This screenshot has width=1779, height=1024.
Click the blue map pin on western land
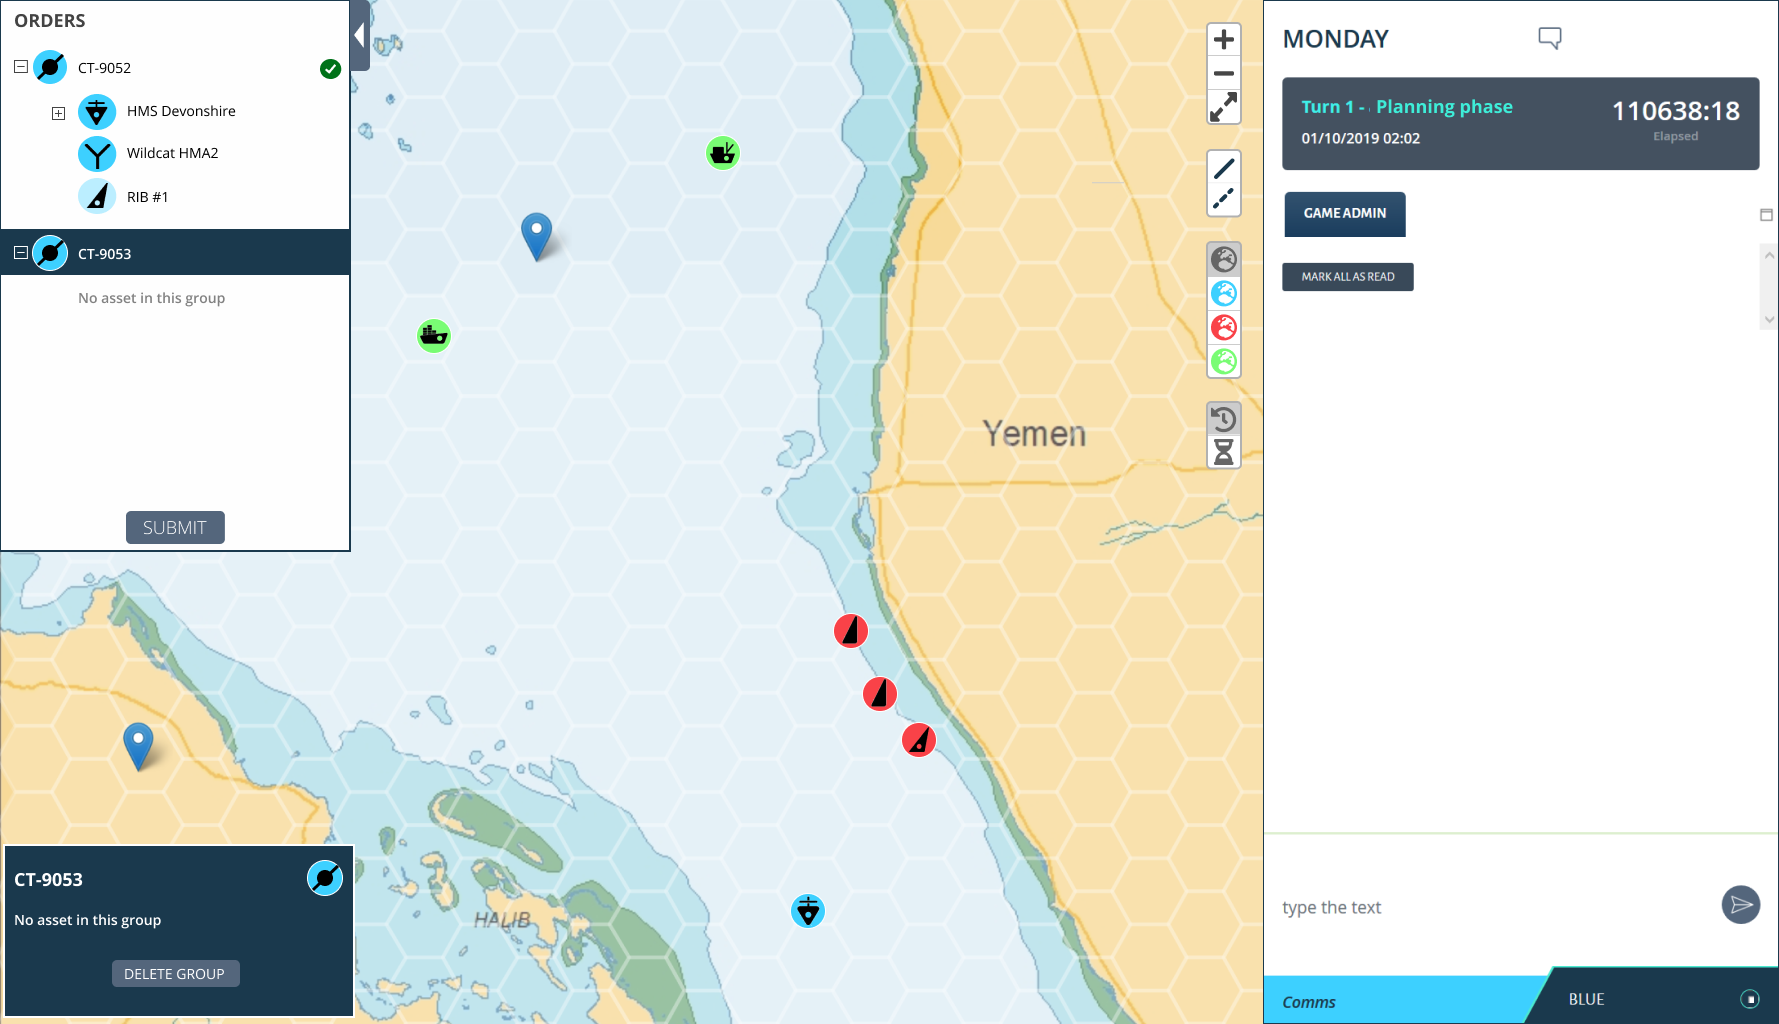(138, 746)
